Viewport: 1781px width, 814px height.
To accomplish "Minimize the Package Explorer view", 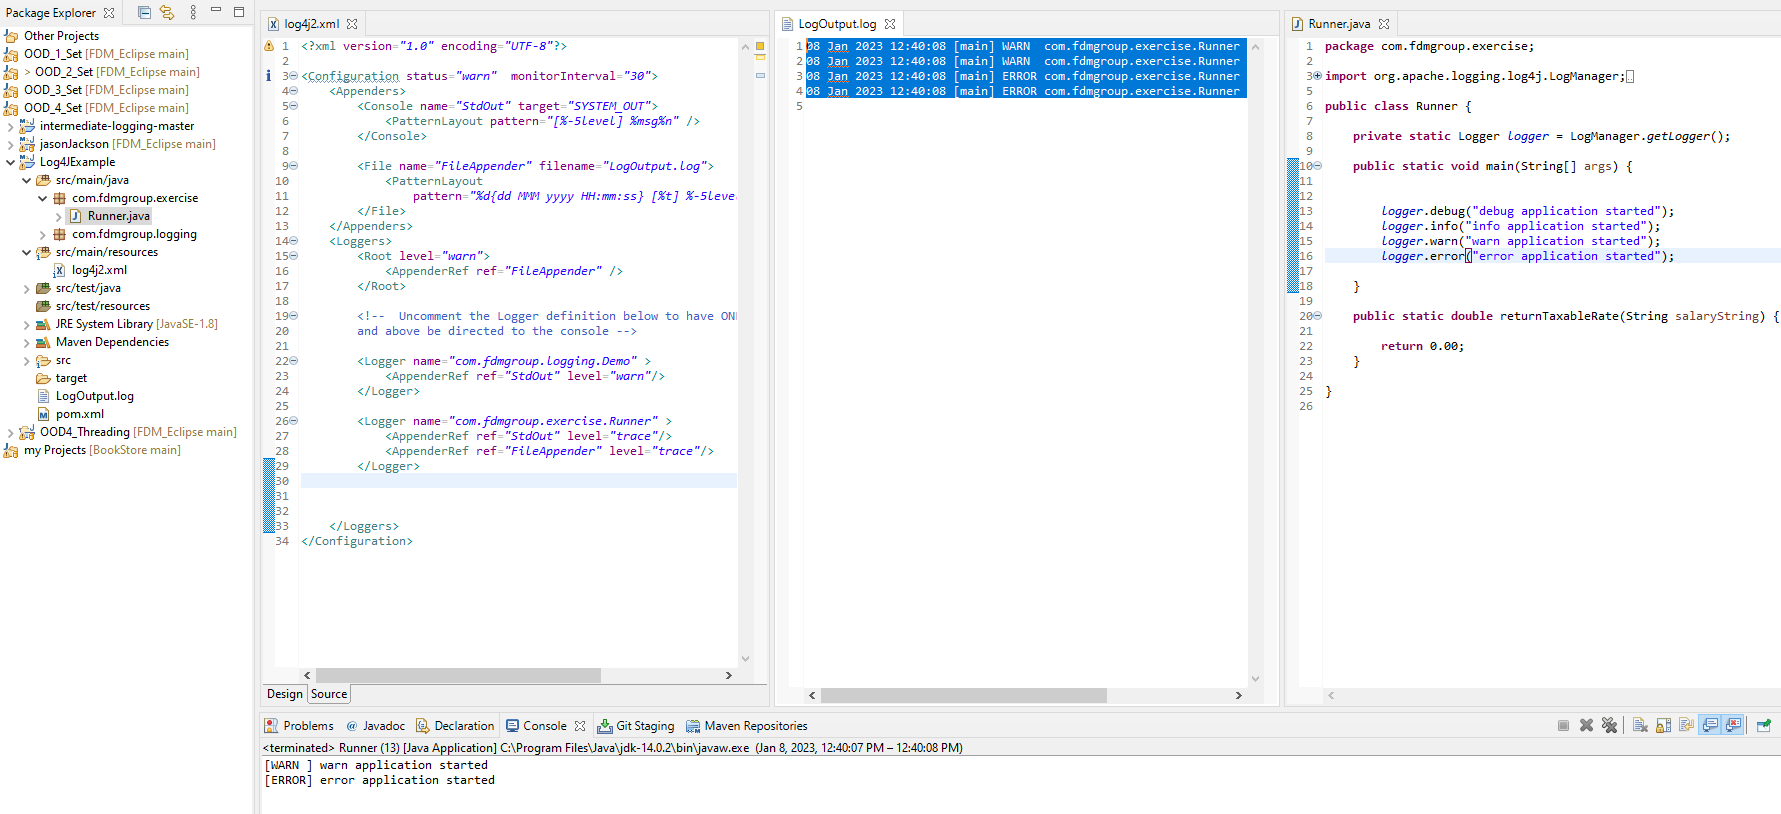I will coord(215,10).
